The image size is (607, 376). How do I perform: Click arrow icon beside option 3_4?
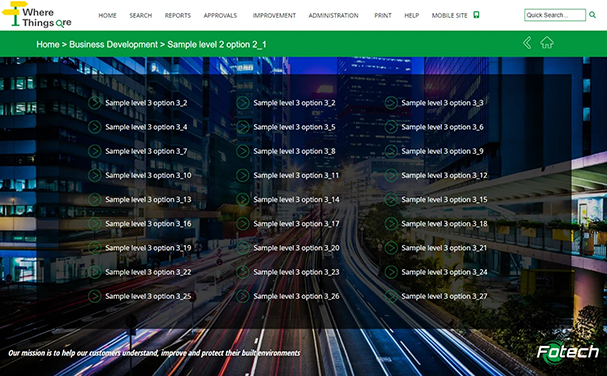click(x=94, y=127)
